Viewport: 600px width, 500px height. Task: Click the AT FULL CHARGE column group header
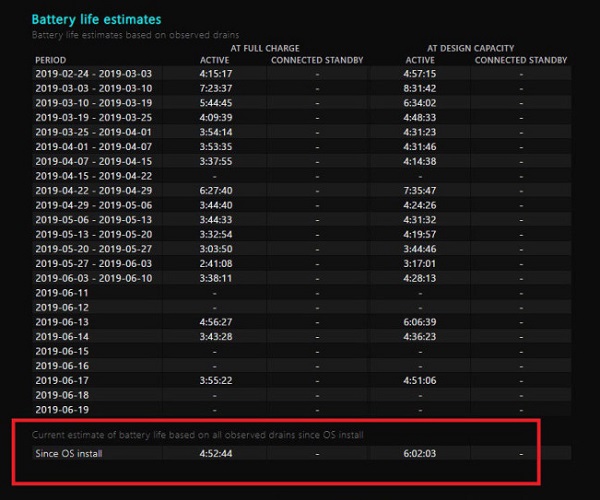click(267, 47)
